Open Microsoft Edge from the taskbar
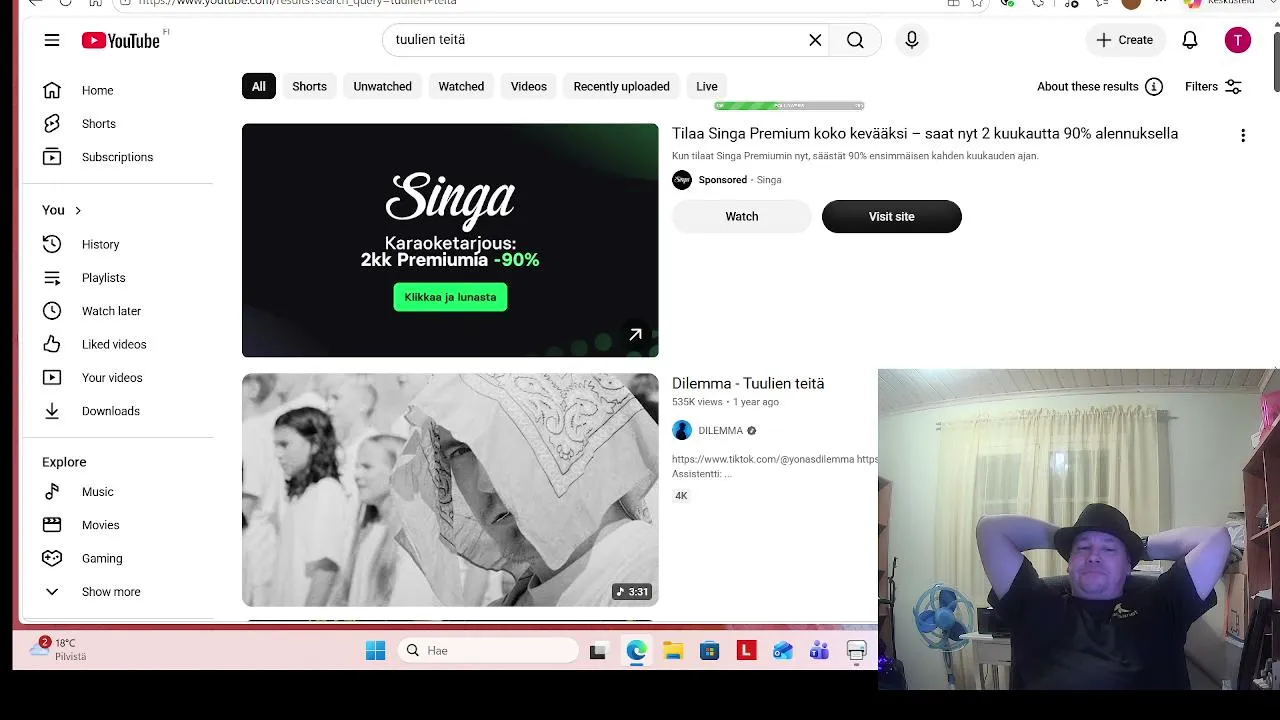Image resolution: width=1280 pixels, height=720 pixels. pos(636,651)
